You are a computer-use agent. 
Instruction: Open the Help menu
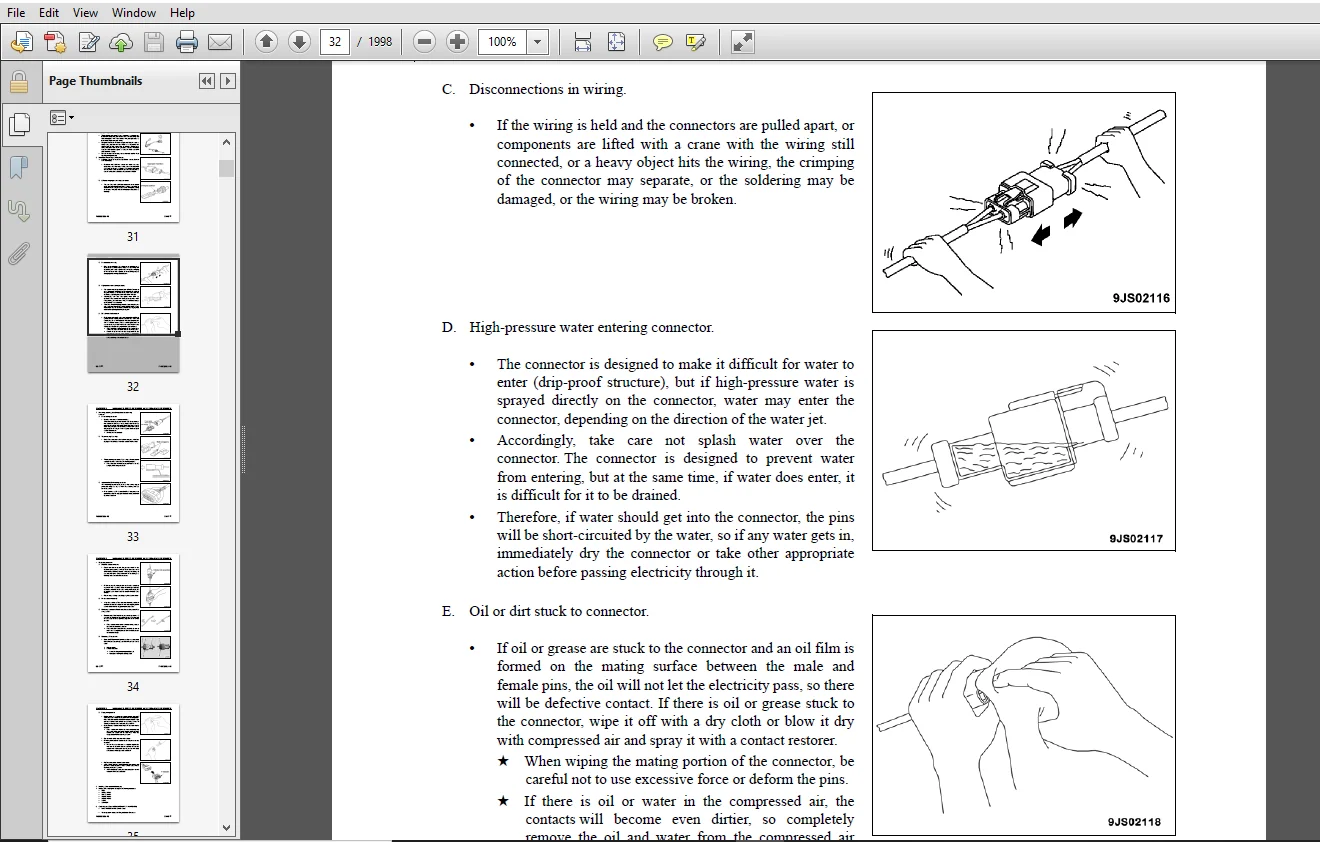[182, 13]
